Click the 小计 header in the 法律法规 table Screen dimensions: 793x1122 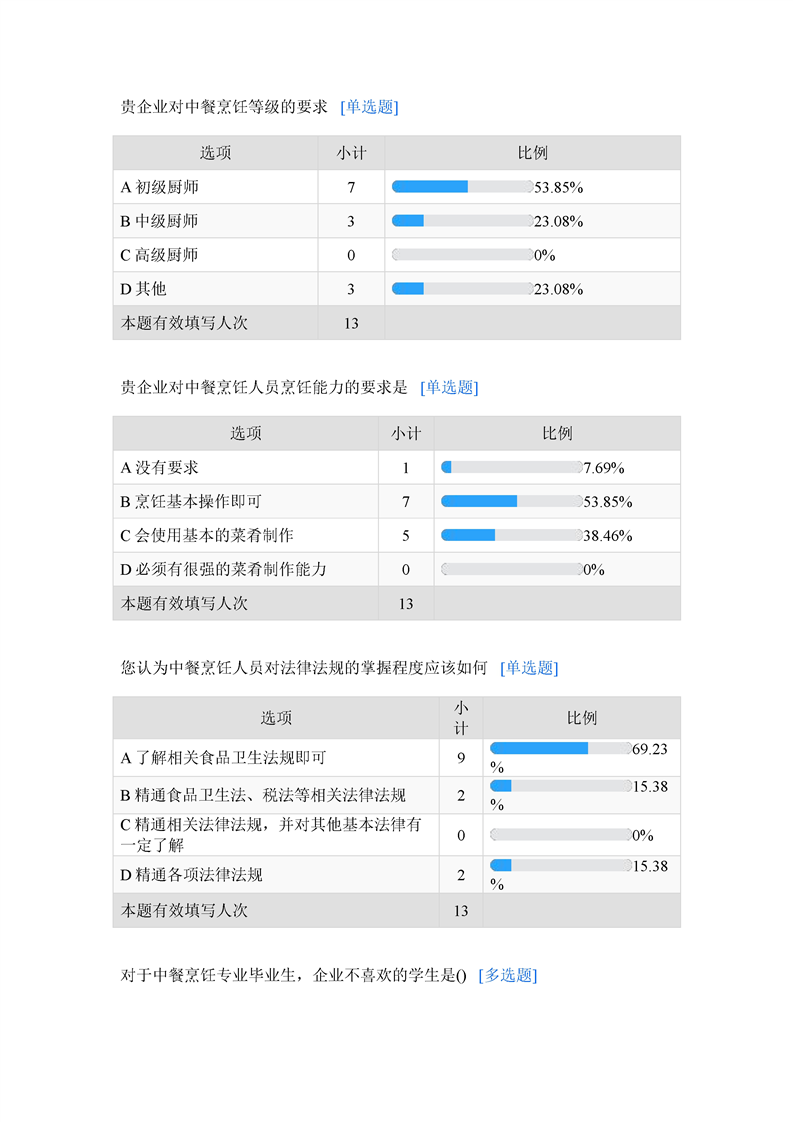pos(461,718)
